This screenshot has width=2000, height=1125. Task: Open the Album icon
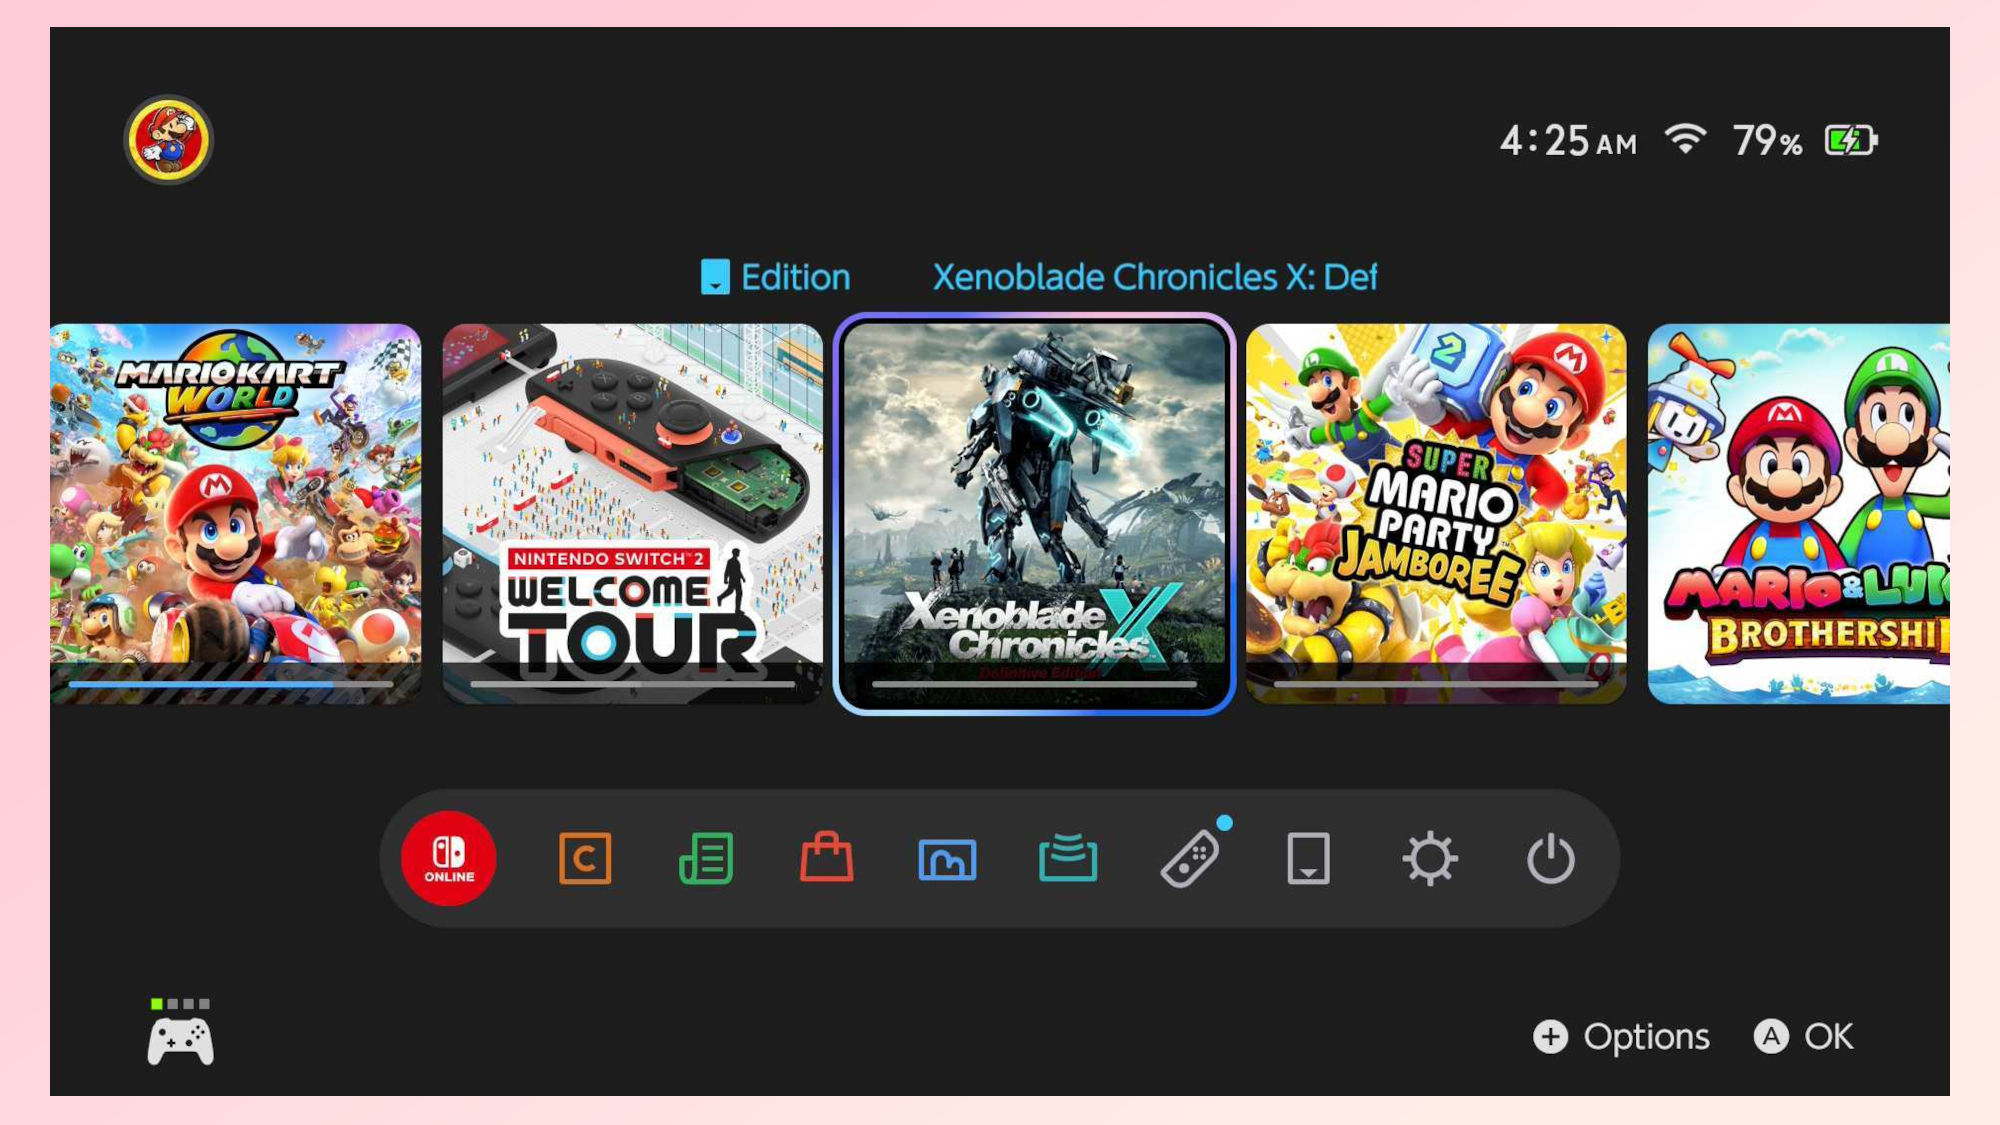pyautogui.click(x=947, y=858)
